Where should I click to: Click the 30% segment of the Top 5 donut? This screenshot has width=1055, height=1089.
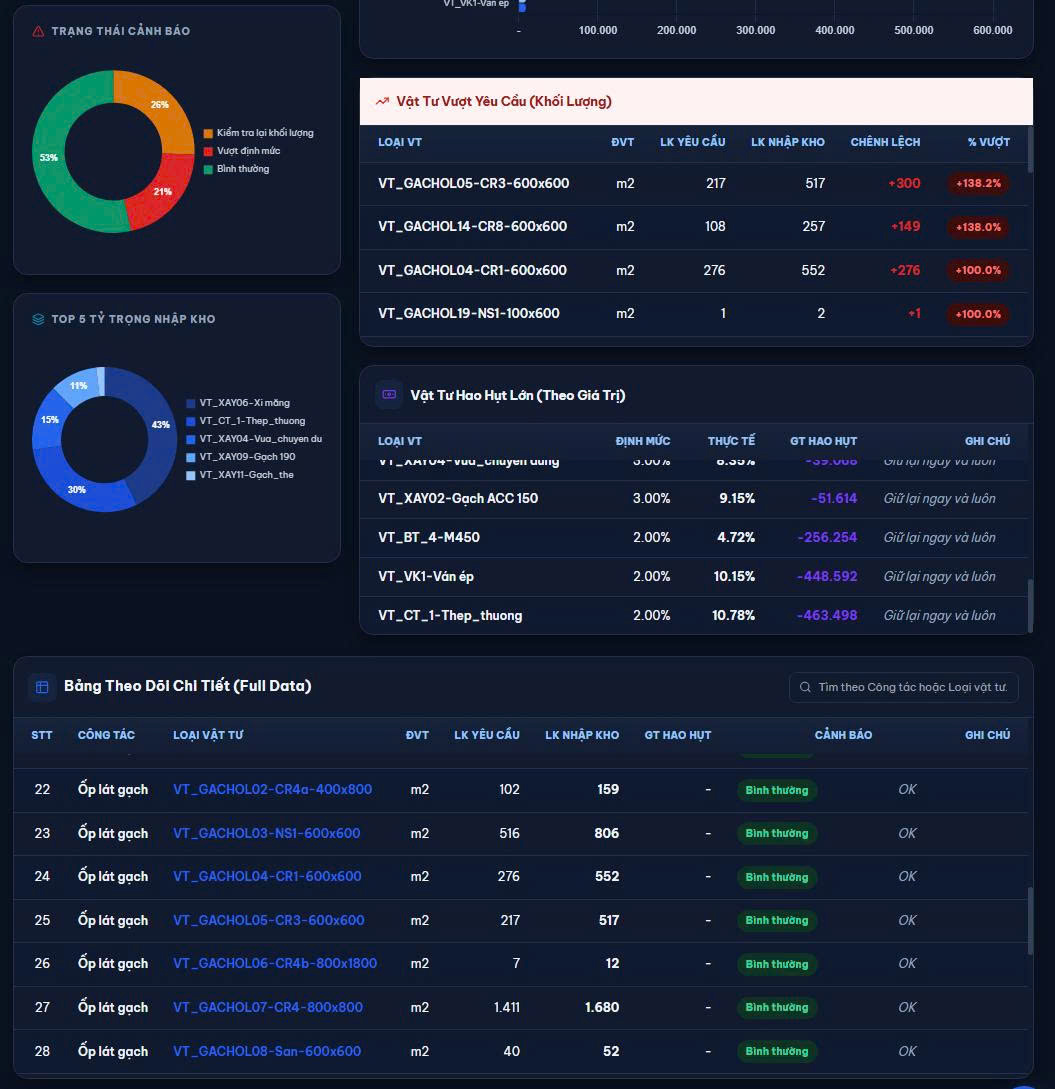tap(78, 488)
